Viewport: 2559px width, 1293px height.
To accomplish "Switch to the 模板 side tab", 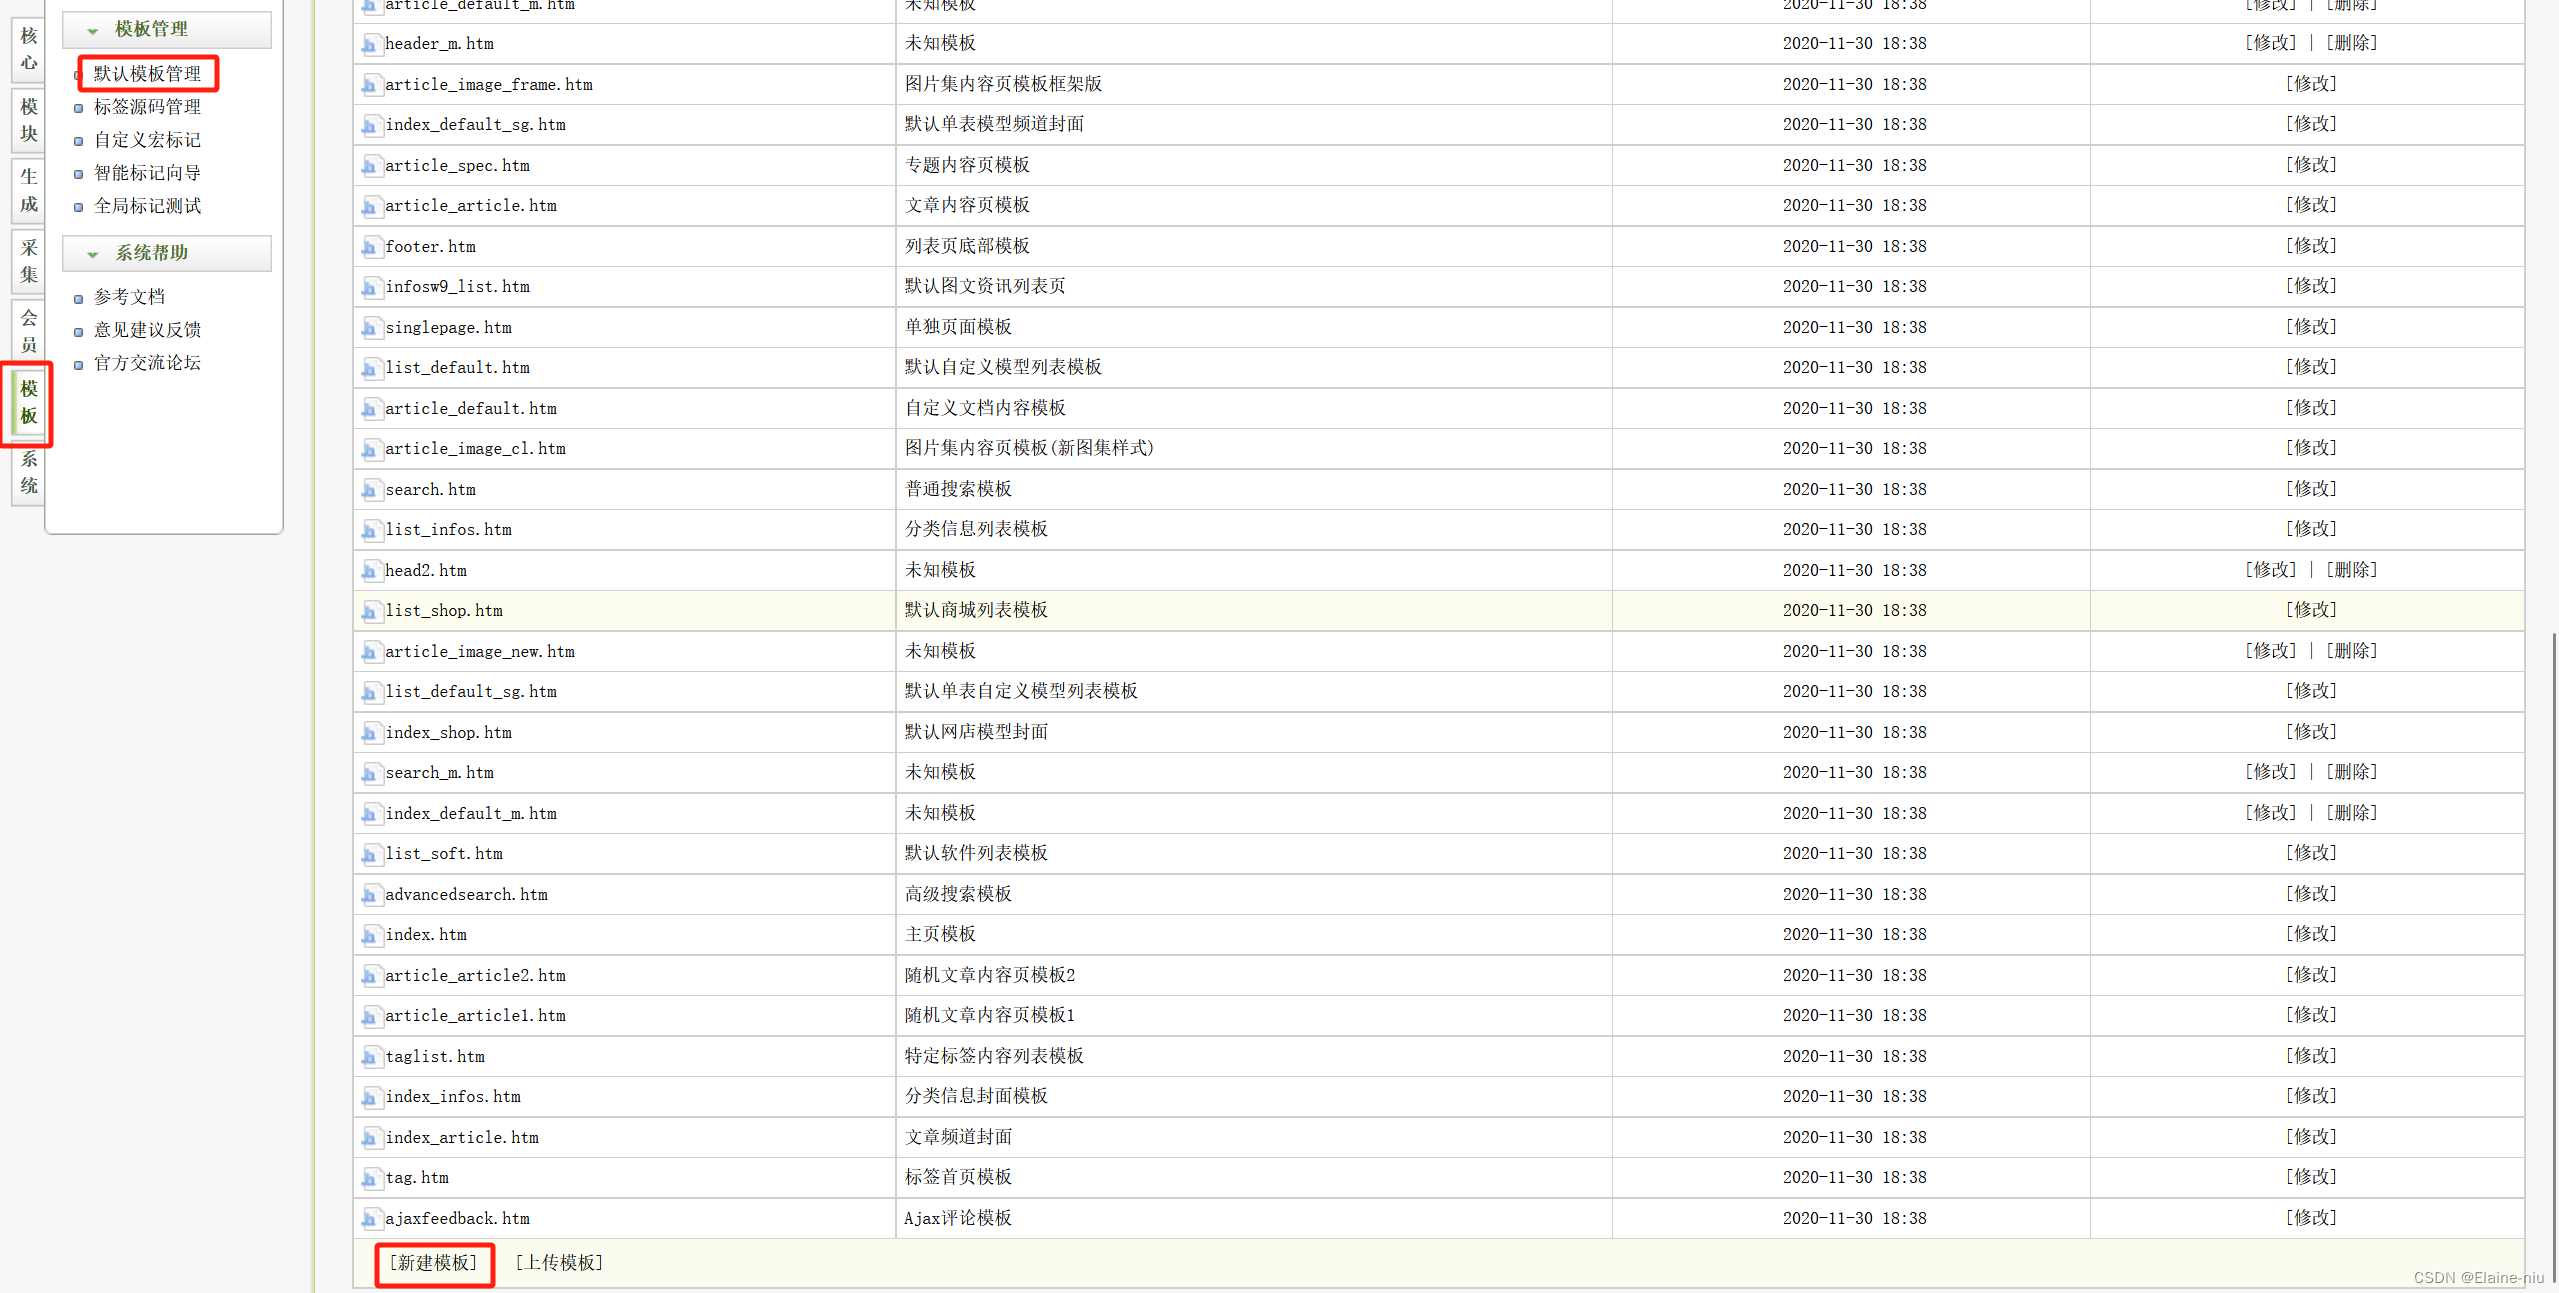I will [29, 402].
